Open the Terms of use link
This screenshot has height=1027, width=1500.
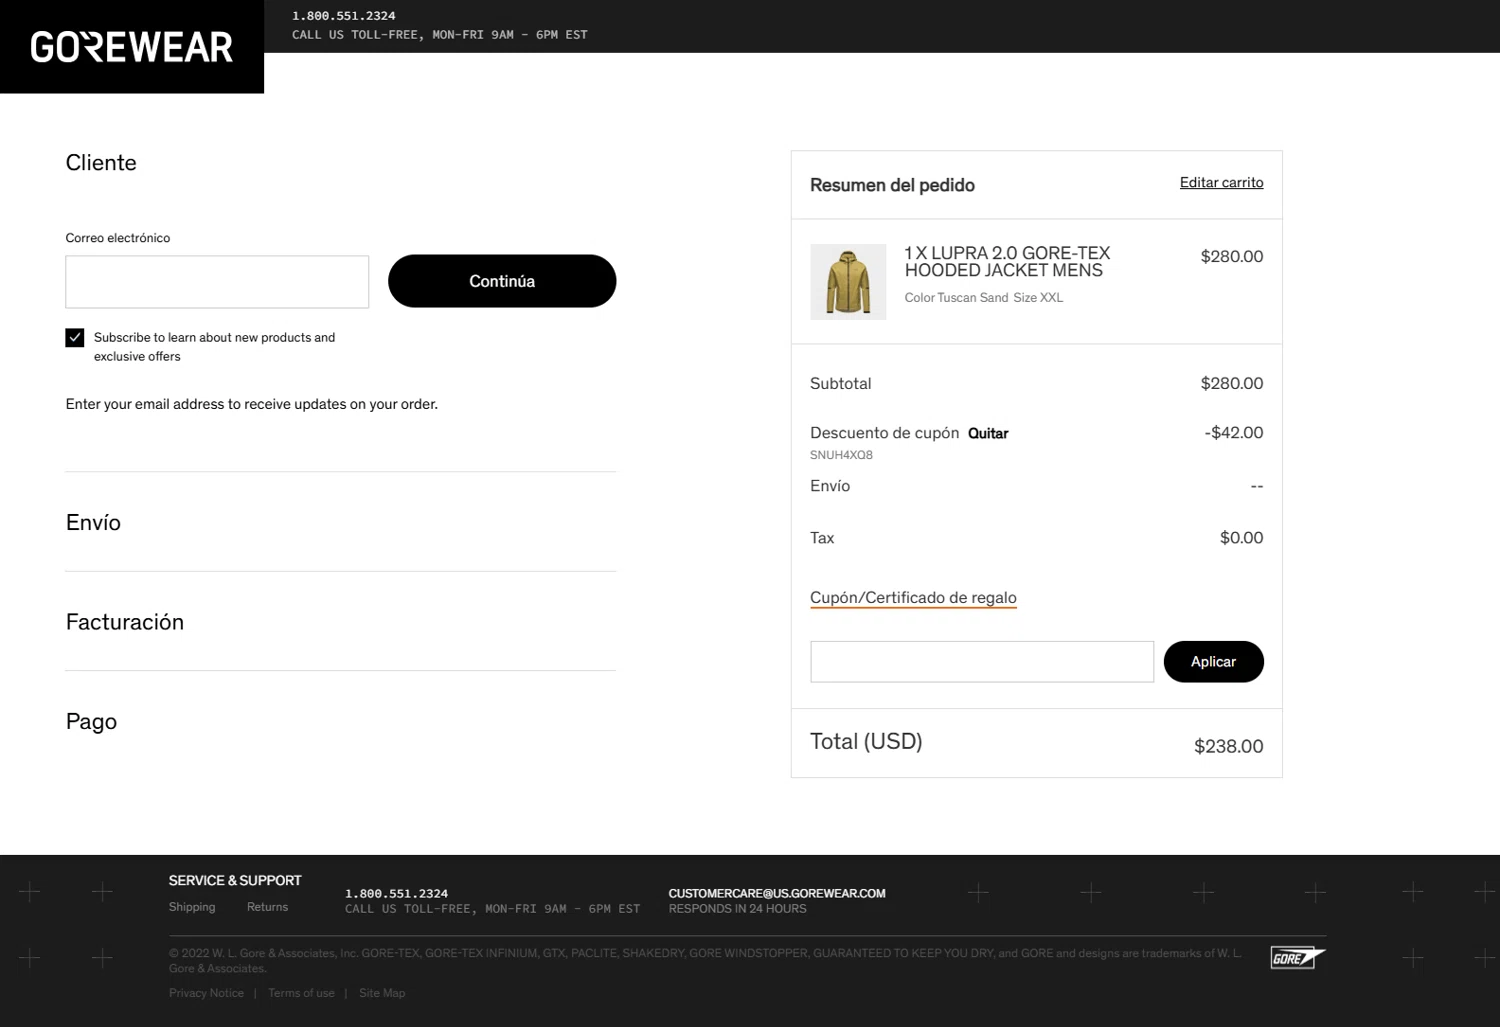tap(301, 993)
